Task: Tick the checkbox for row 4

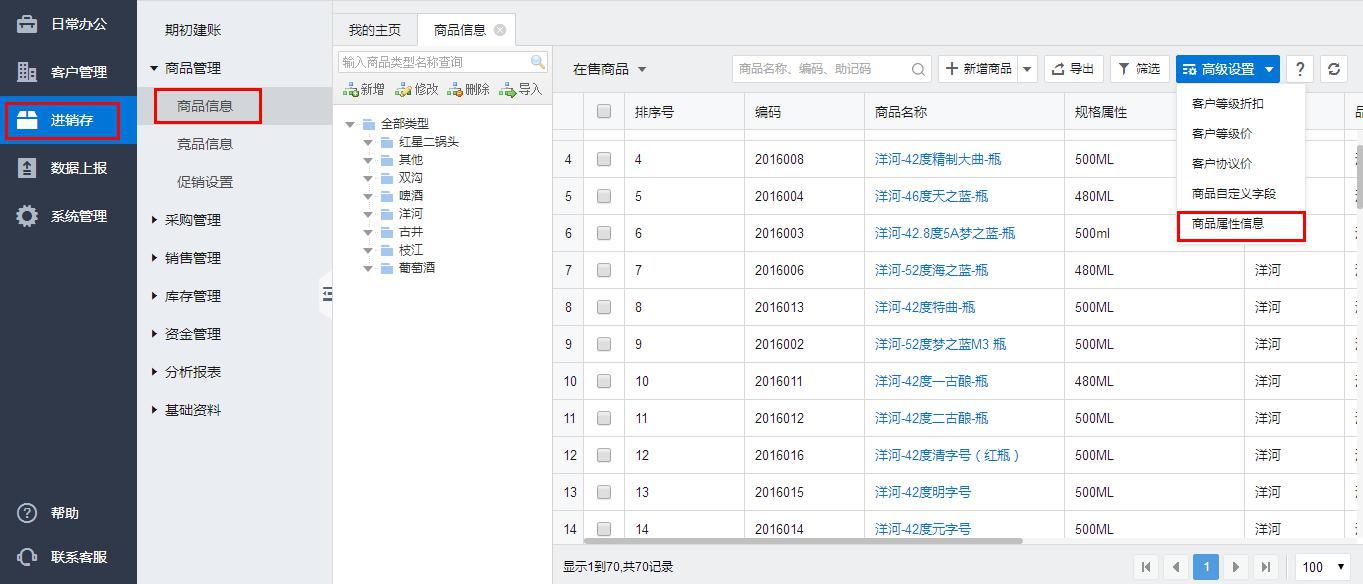Action: pyautogui.click(x=604, y=159)
